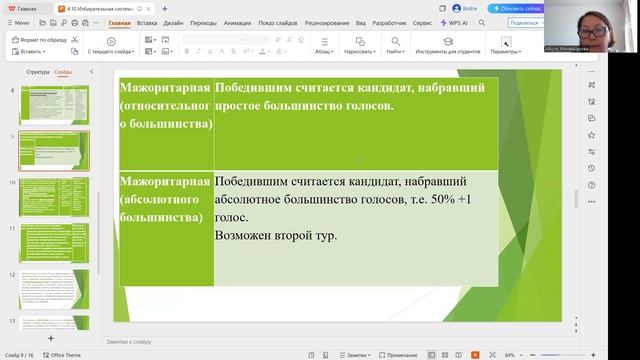Image resolution: width=640 pixels, height=360 pixels.
Task: Switch to the Главная WPS home tab
Action: click(27, 9)
